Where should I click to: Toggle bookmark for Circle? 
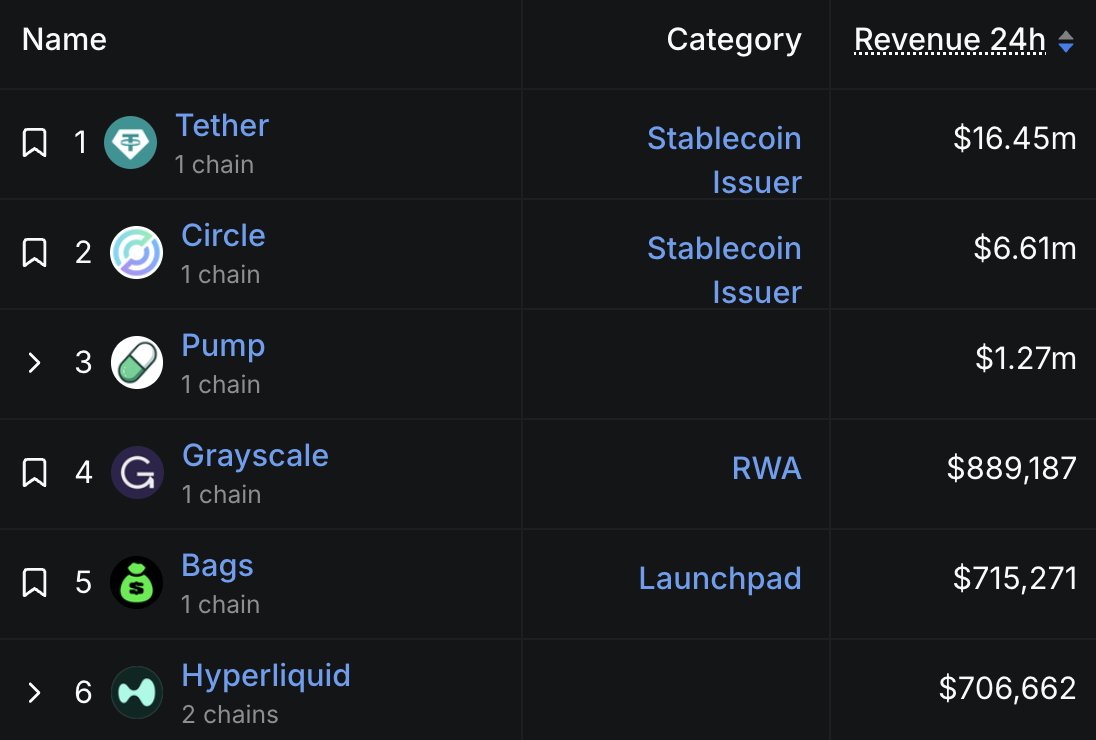(35, 252)
